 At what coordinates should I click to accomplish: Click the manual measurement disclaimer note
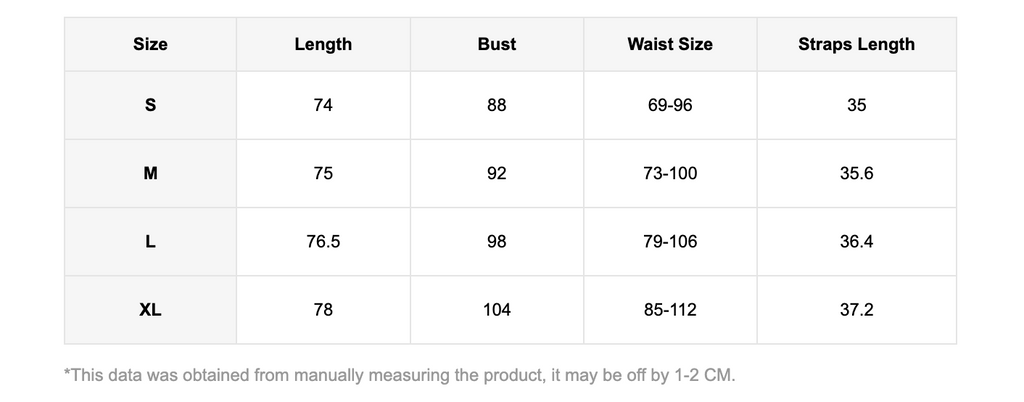(x=400, y=376)
